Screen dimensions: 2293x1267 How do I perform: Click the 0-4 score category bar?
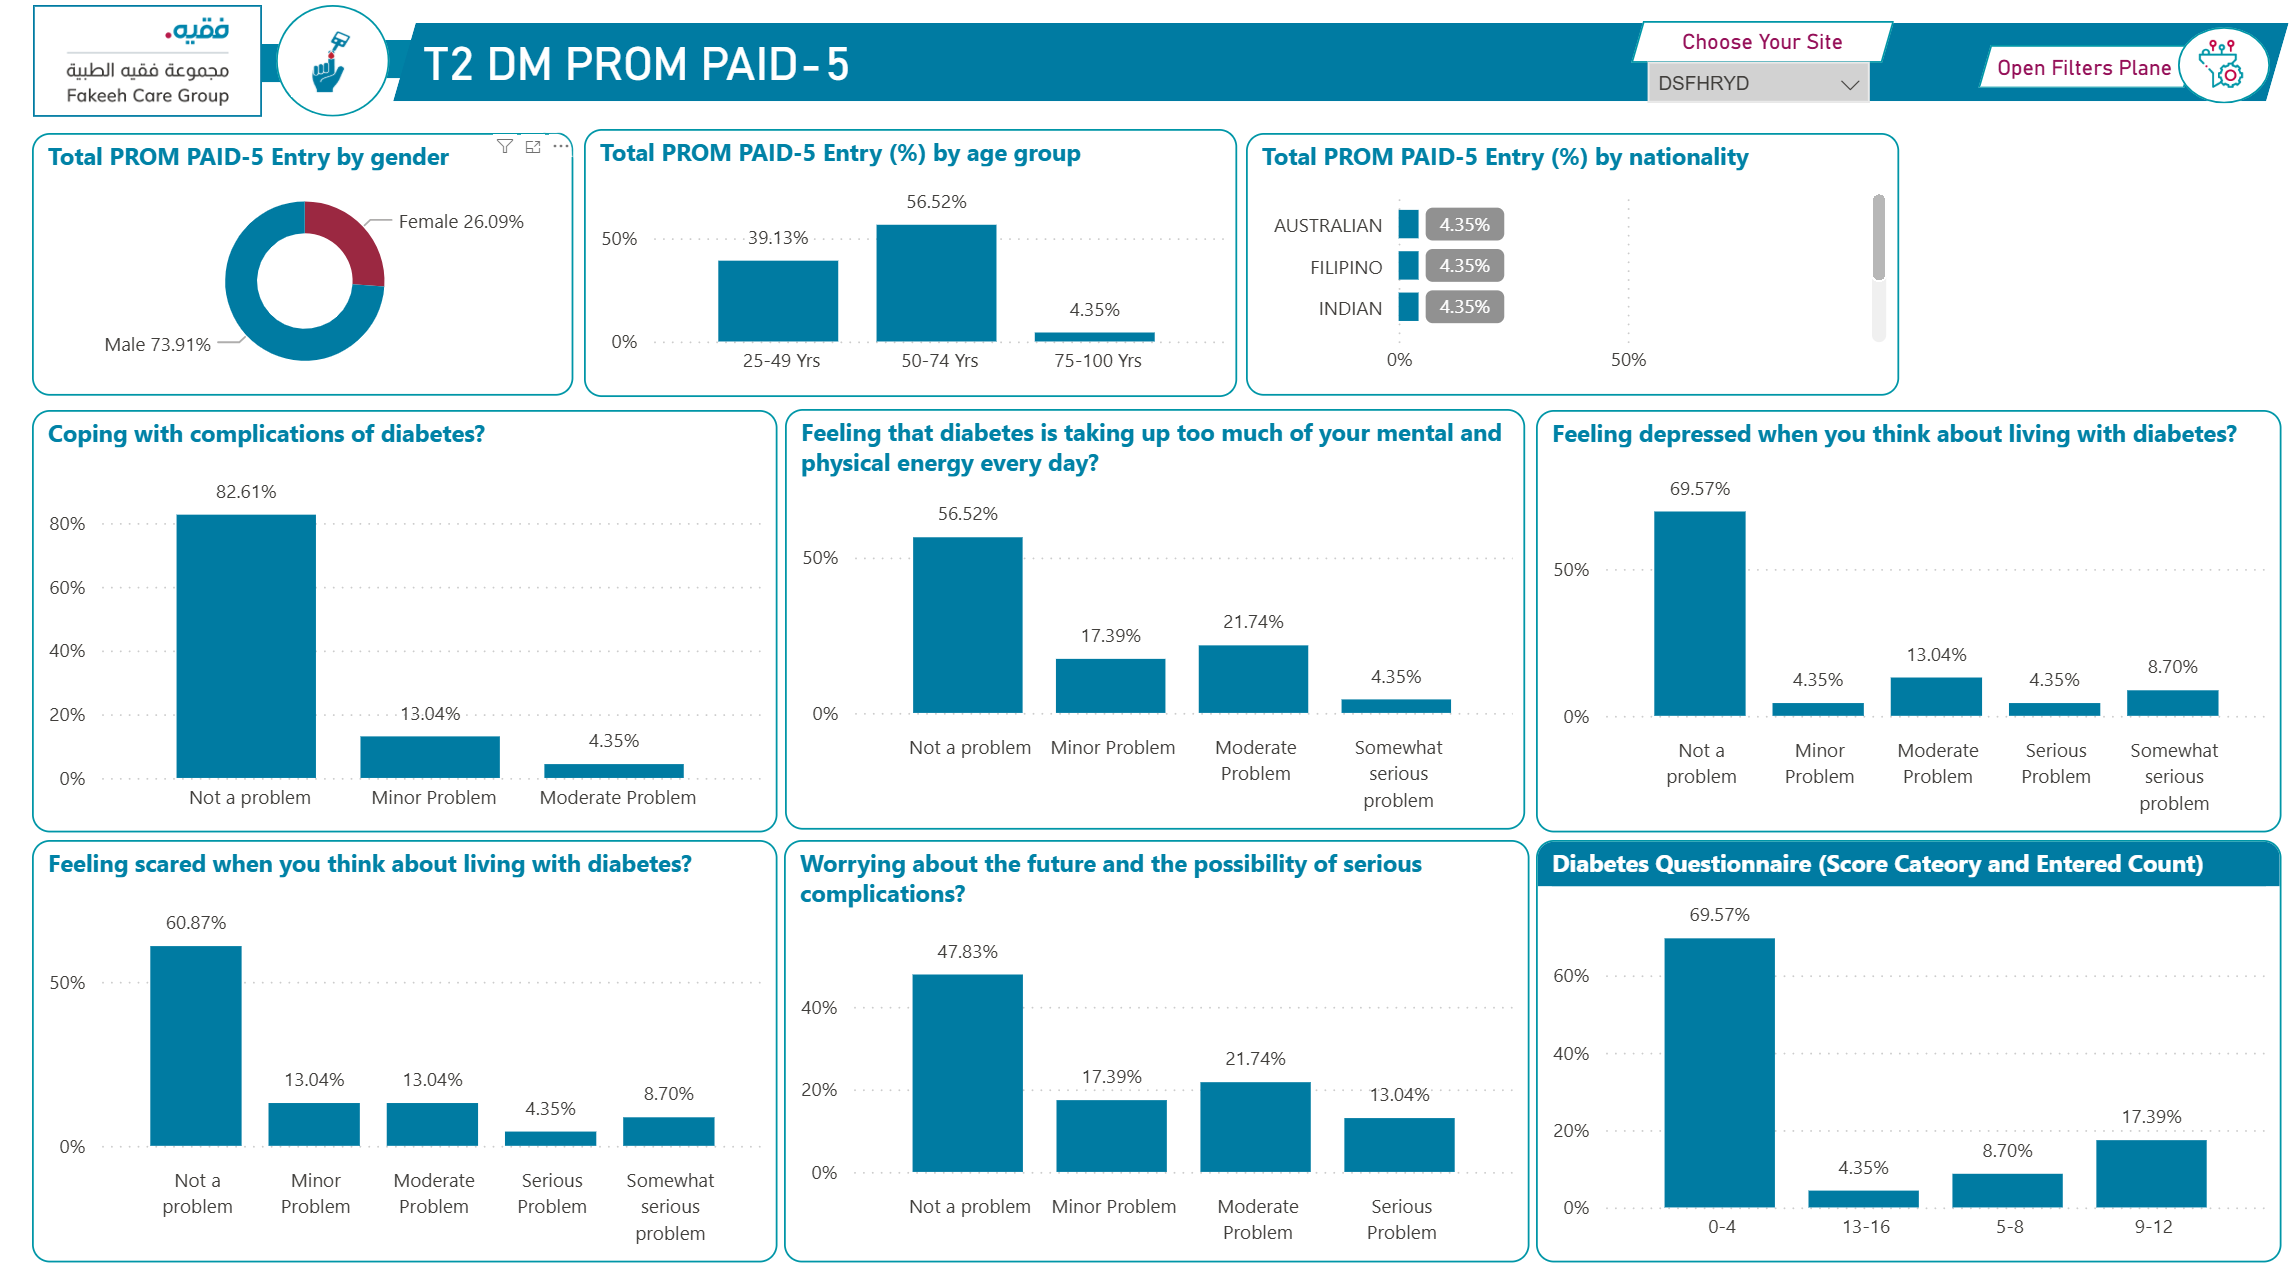click(1719, 1072)
